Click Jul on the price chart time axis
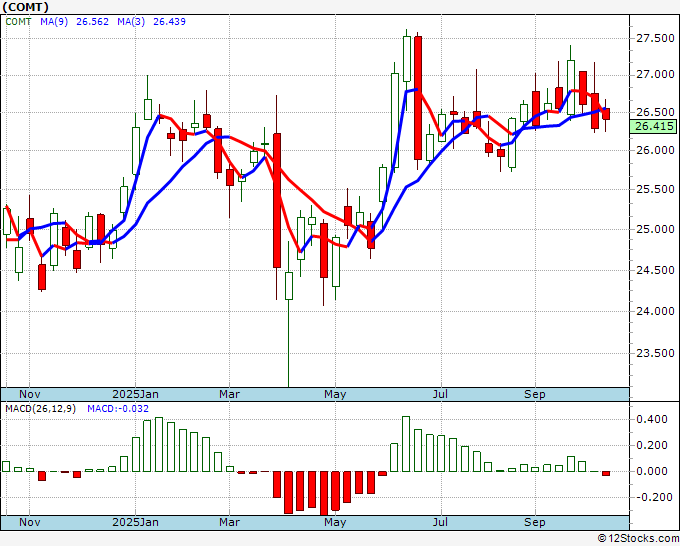 [440, 394]
